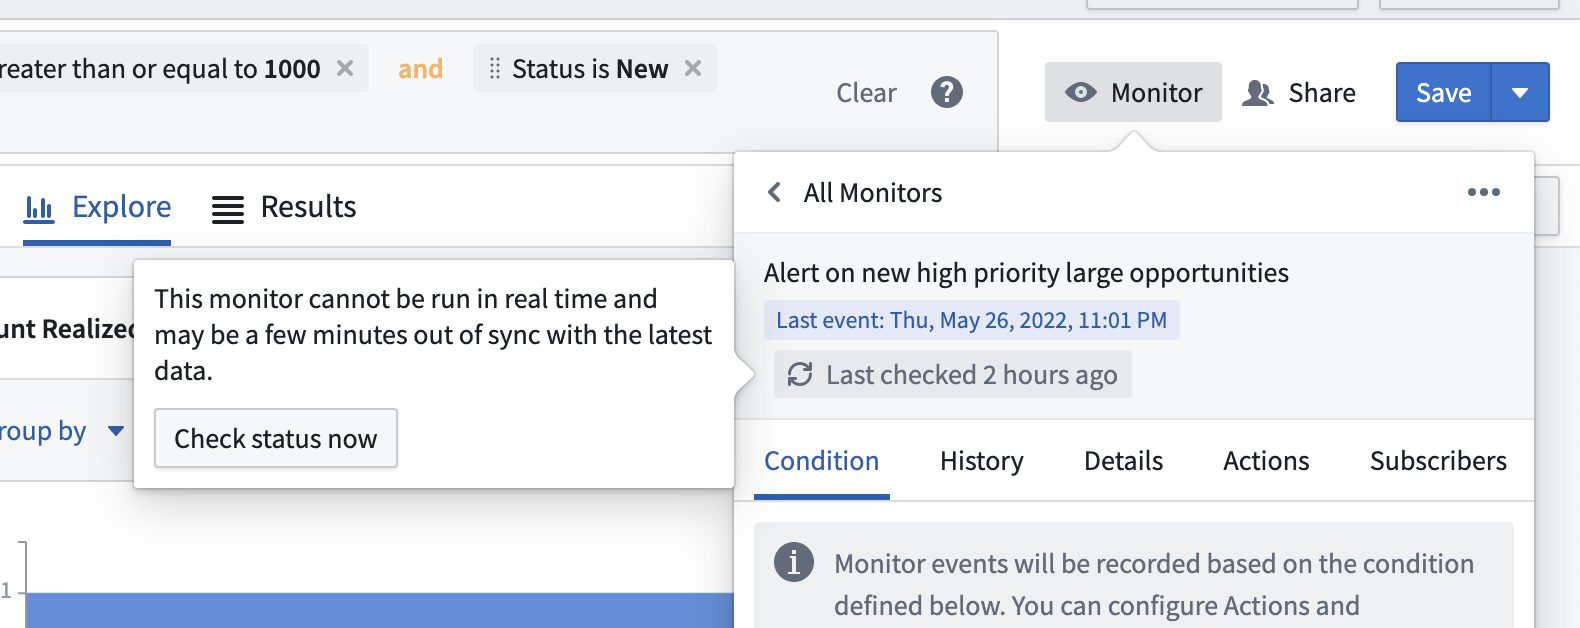Image resolution: width=1580 pixels, height=628 pixels.
Task: Select the Actions tab
Action: pyautogui.click(x=1266, y=461)
